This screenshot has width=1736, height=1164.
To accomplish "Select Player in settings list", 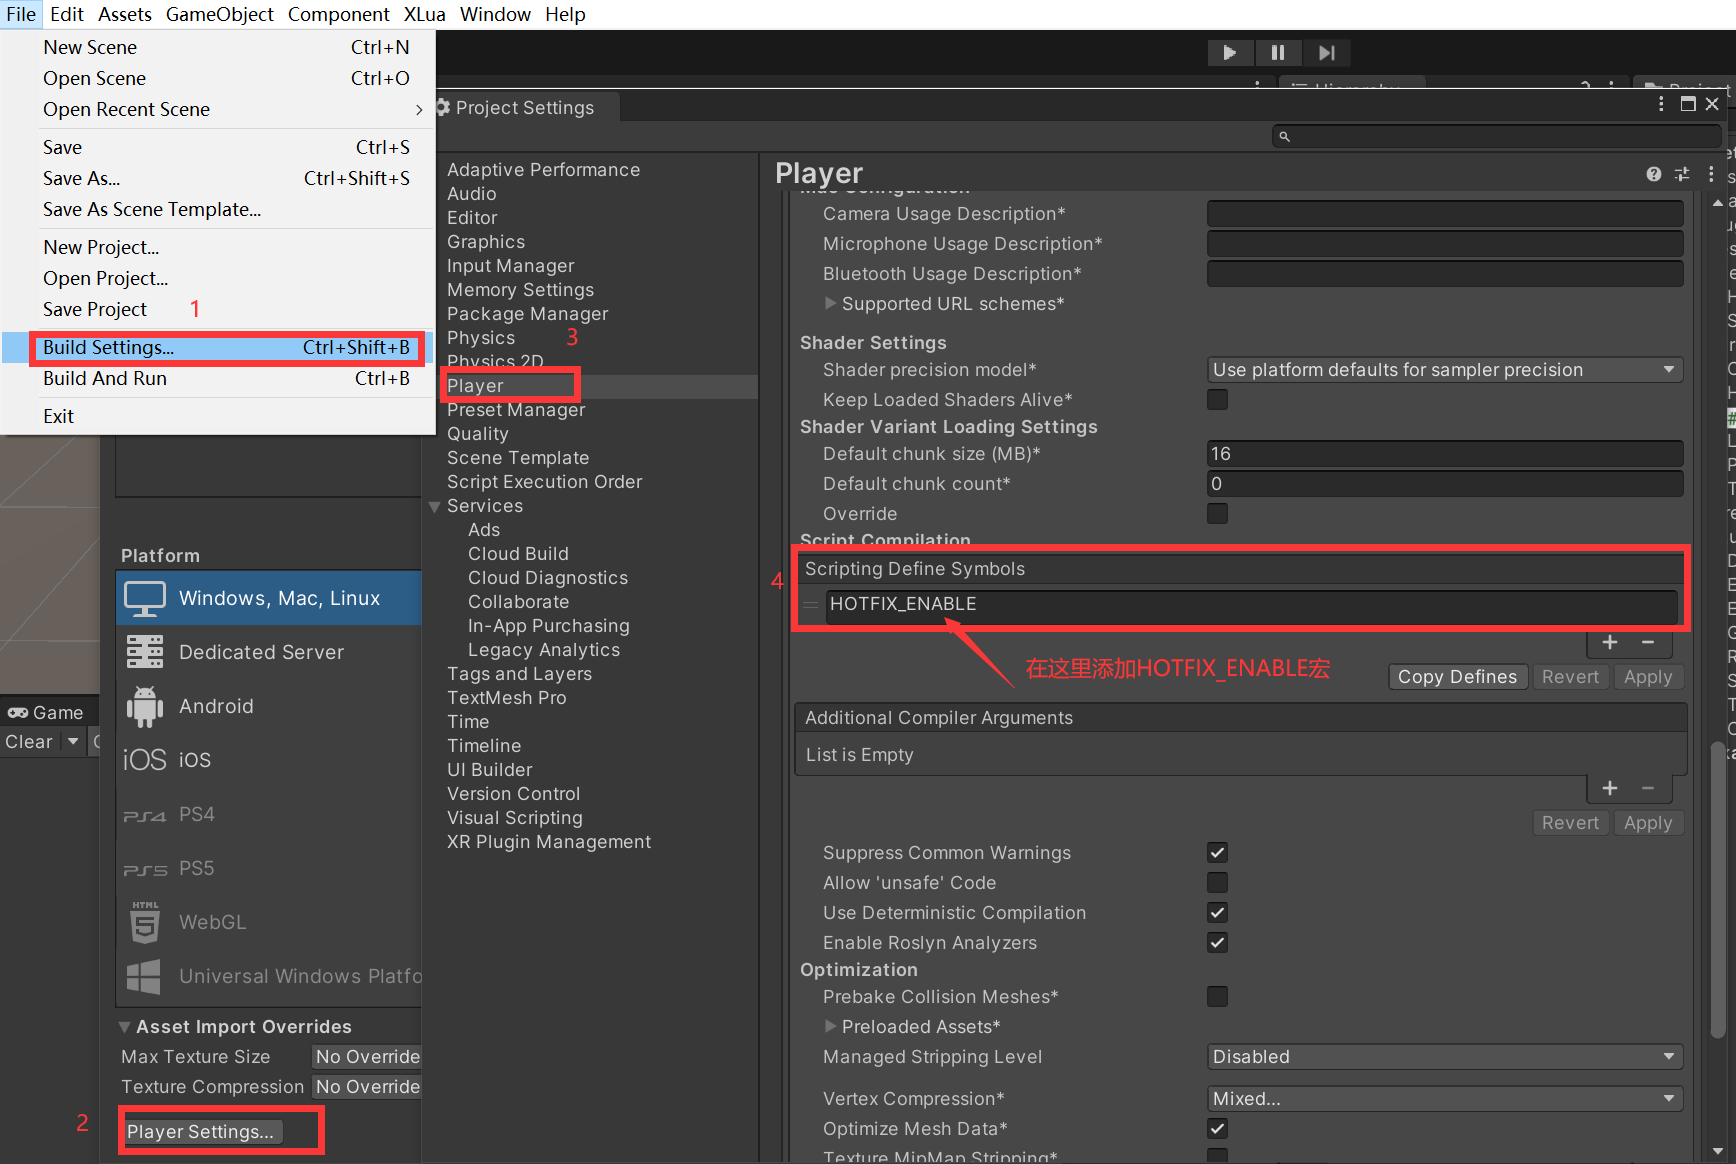I will (x=598, y=386).
